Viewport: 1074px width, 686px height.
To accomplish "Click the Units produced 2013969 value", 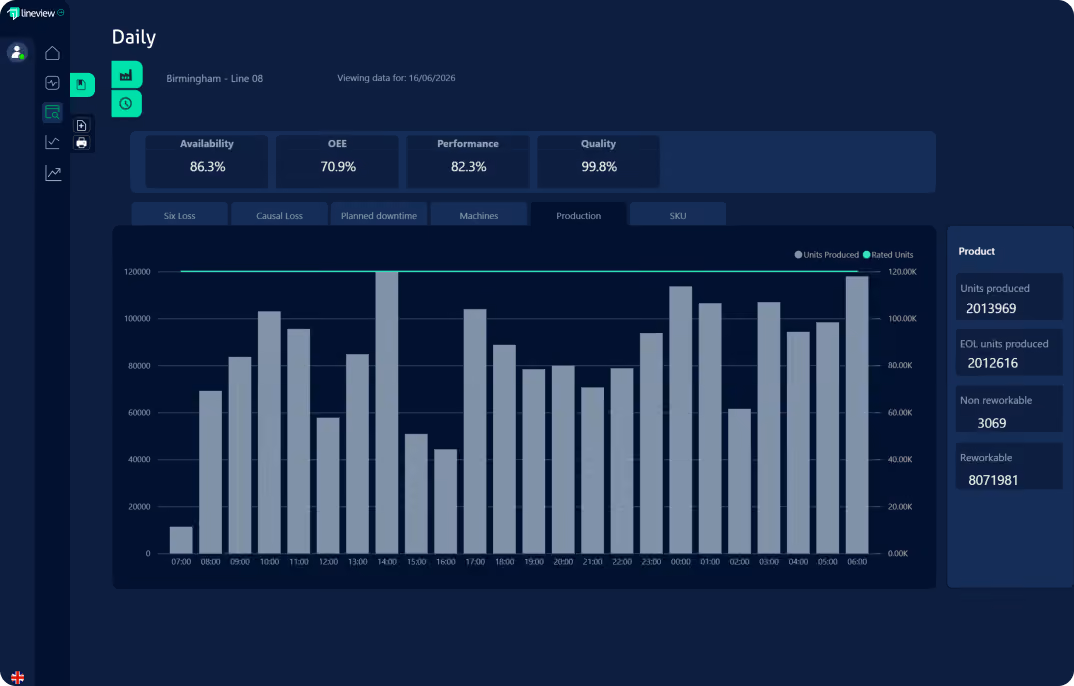I will click(x=990, y=308).
